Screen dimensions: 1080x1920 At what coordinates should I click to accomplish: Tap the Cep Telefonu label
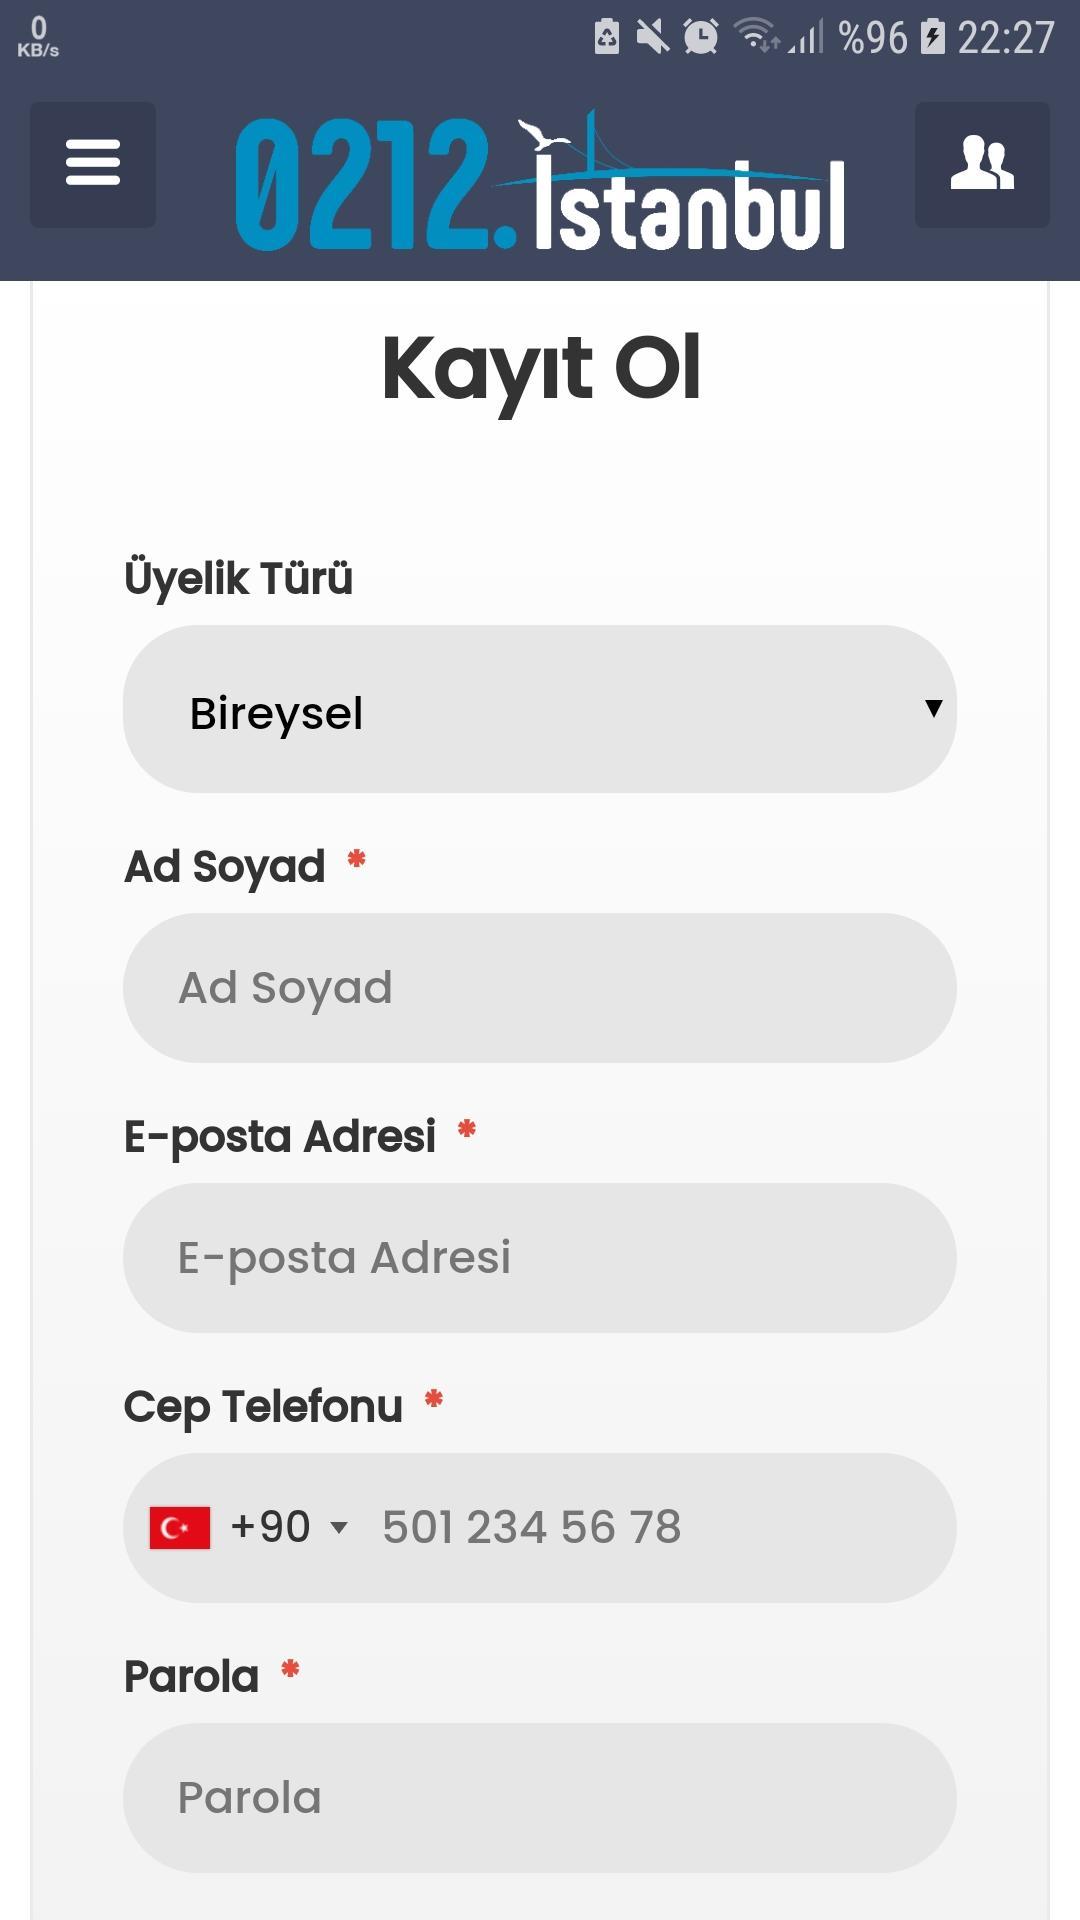[263, 1407]
